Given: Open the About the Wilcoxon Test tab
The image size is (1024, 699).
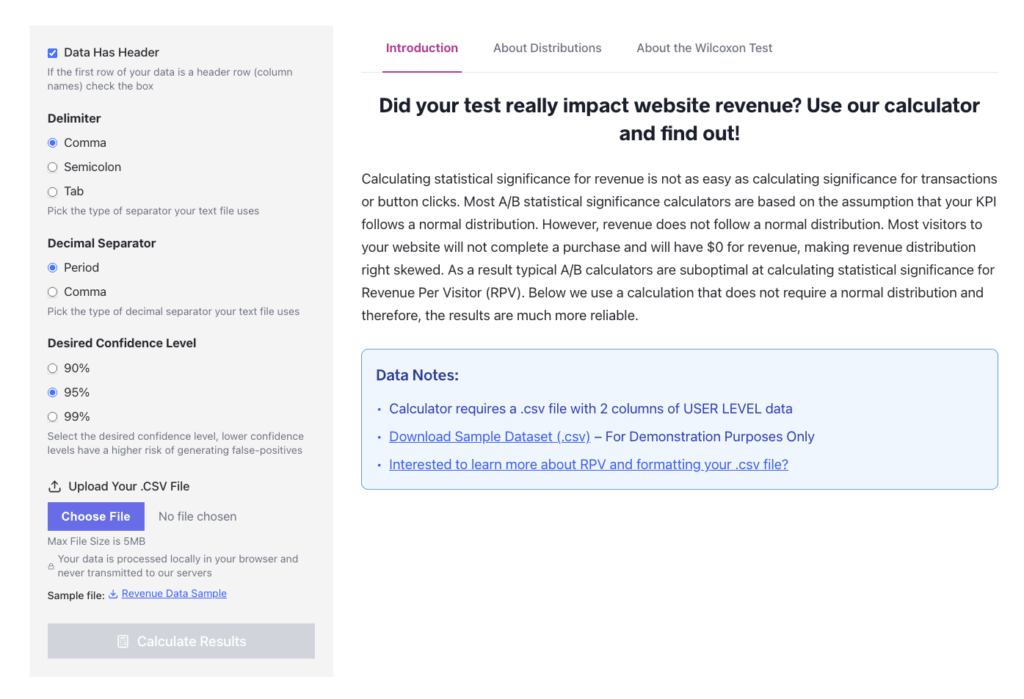Looking at the screenshot, I should coord(704,48).
